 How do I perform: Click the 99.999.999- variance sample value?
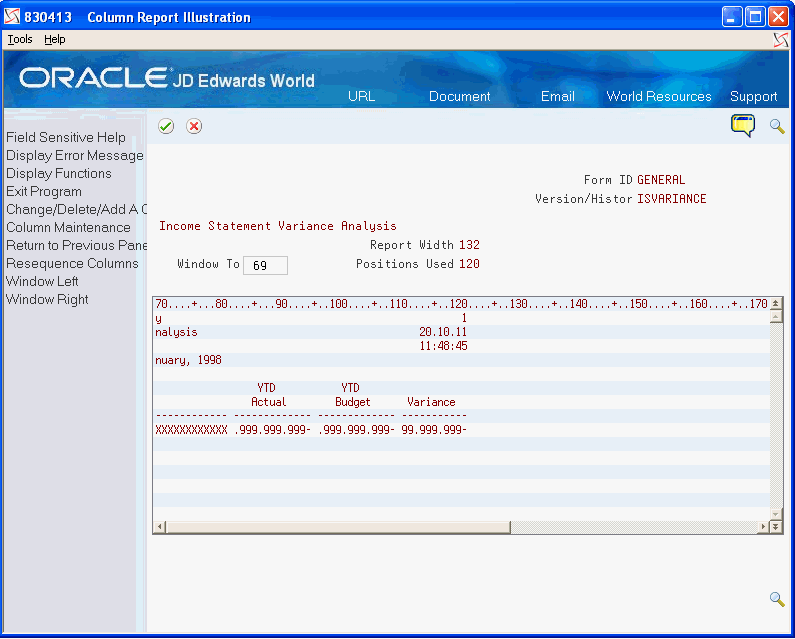(x=434, y=430)
